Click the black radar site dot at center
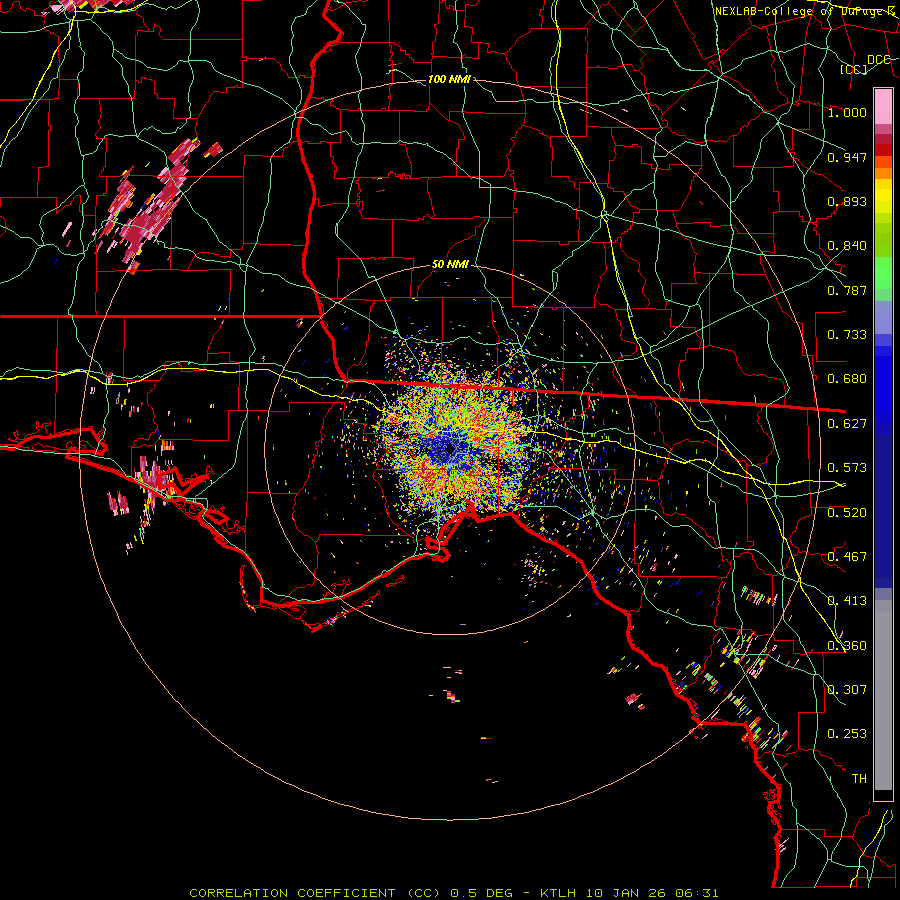 (450, 448)
